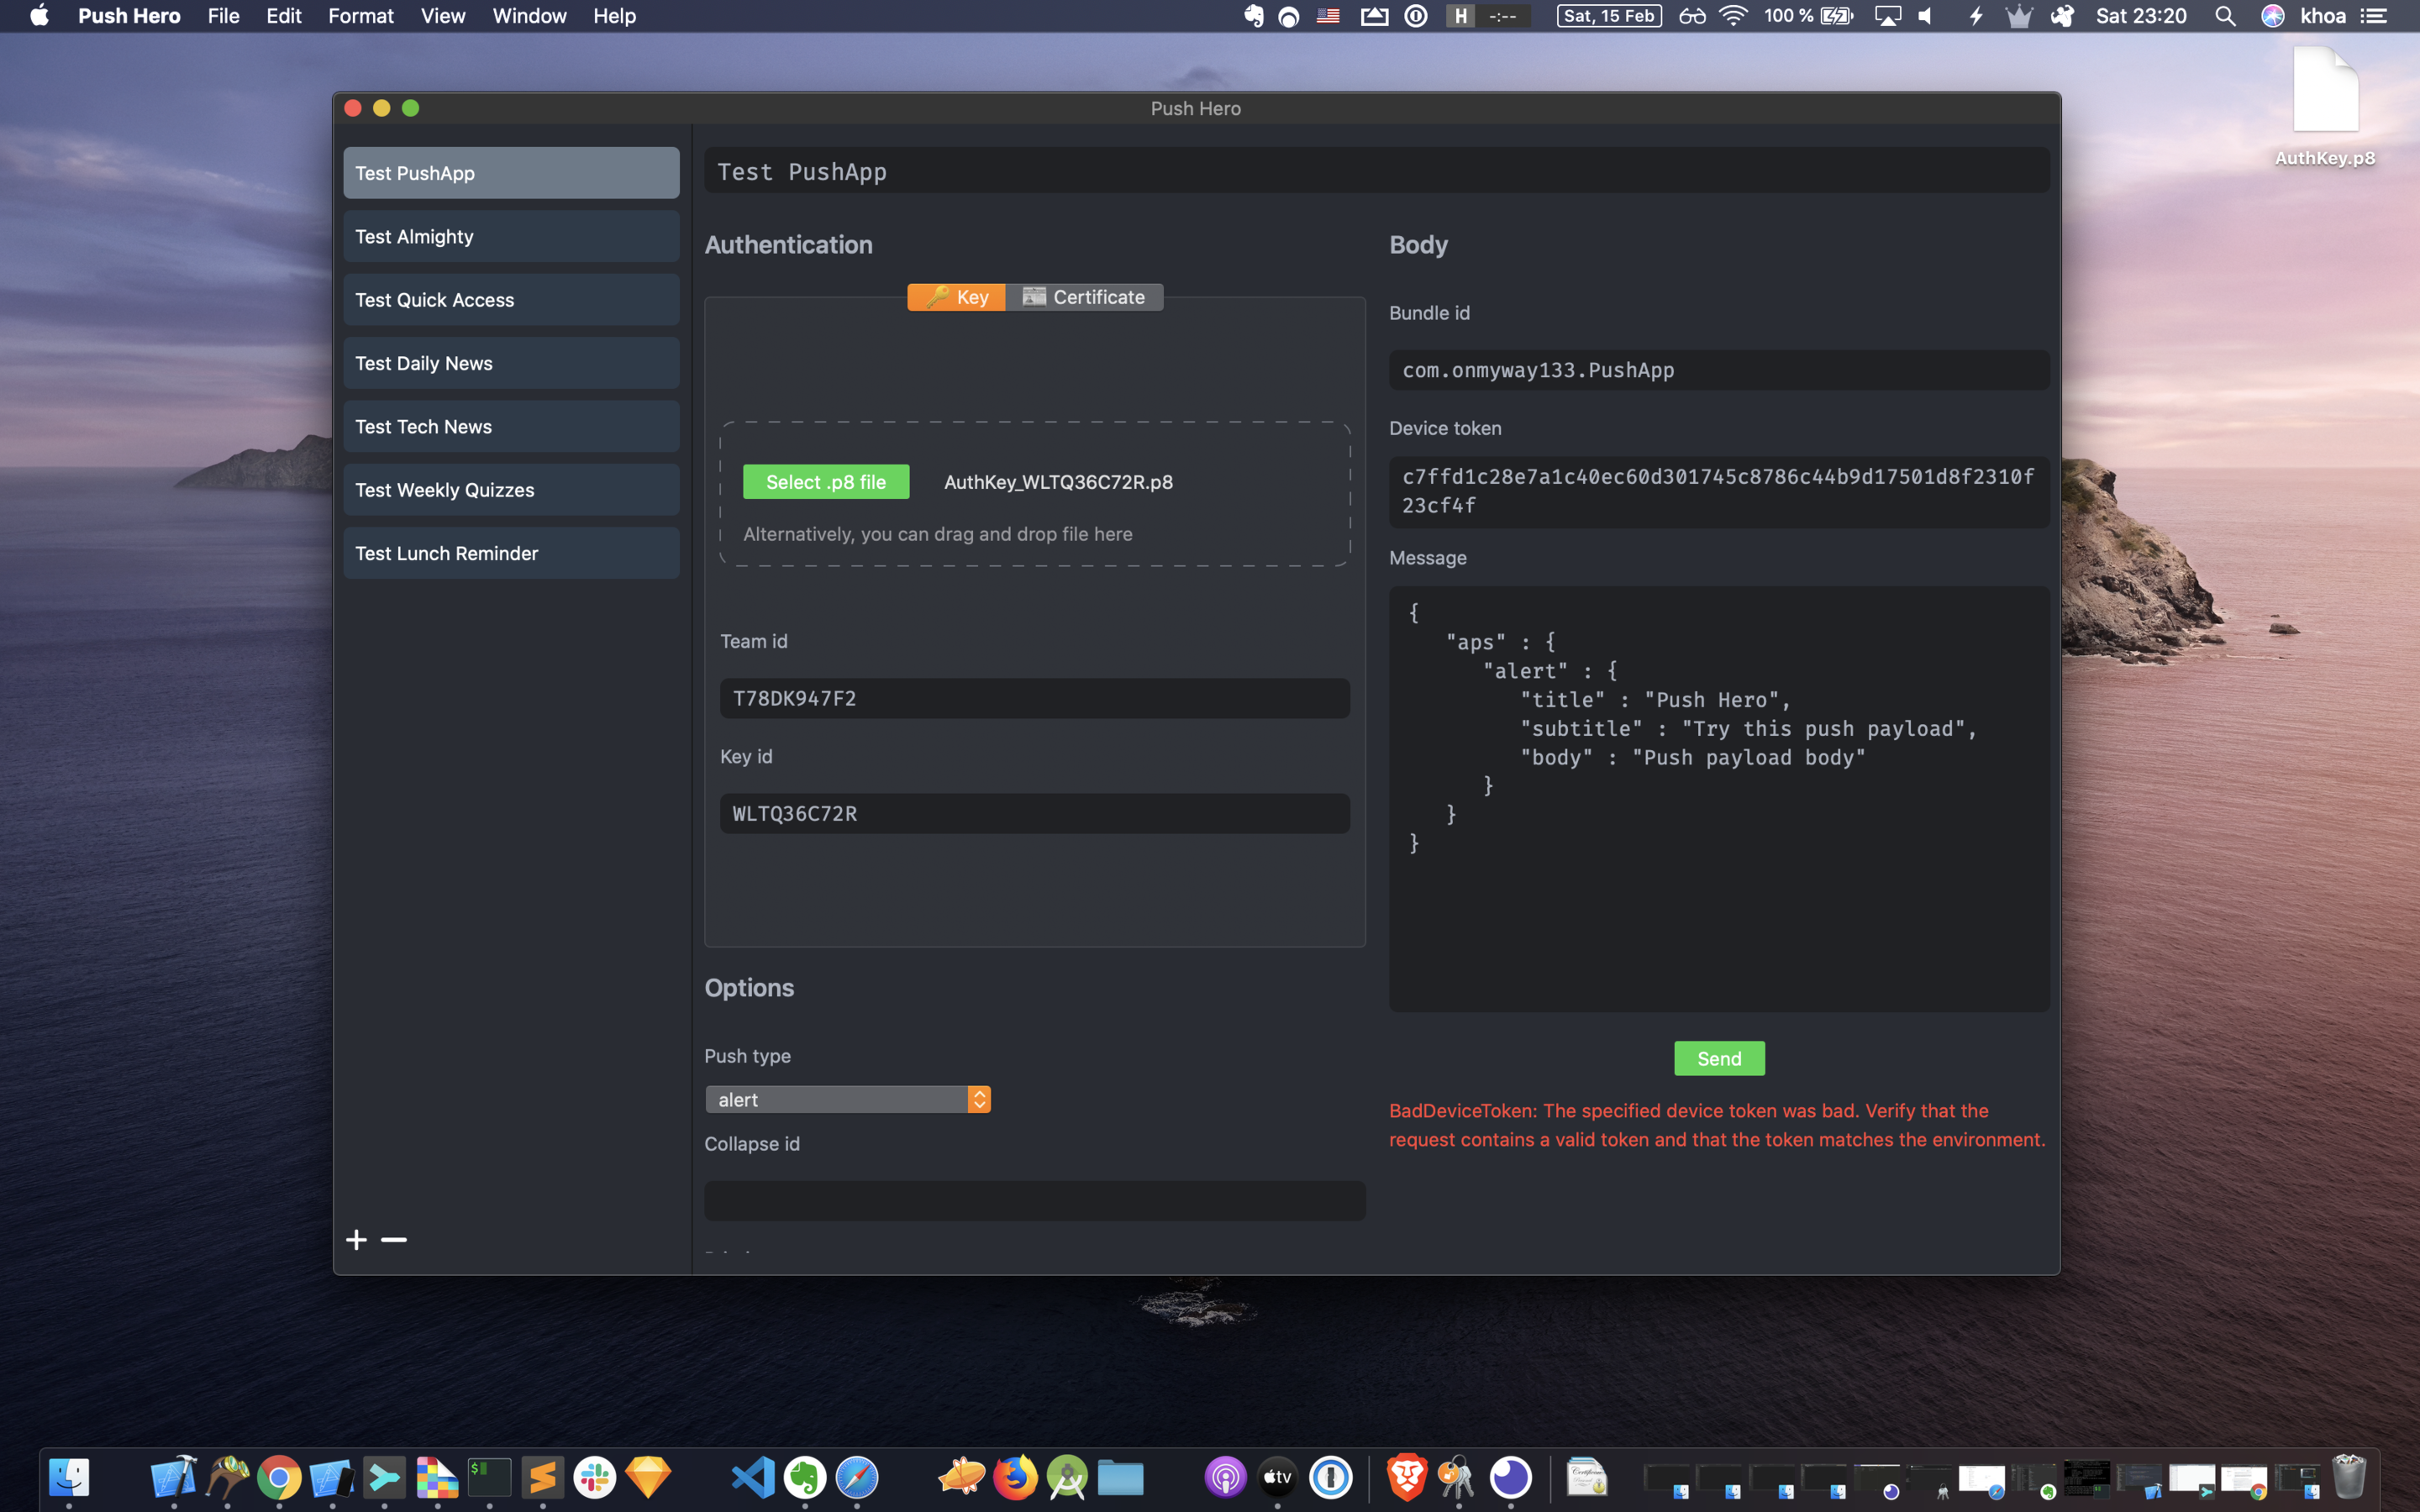Click the Select .p8 file button
Viewport: 2420px width, 1512px height.
pos(826,482)
